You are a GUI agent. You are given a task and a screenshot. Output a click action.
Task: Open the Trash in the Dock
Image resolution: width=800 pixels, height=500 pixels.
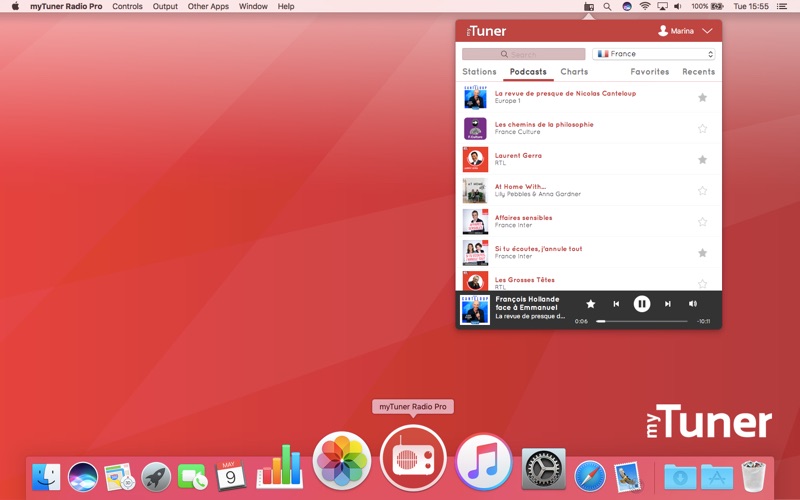click(x=753, y=476)
